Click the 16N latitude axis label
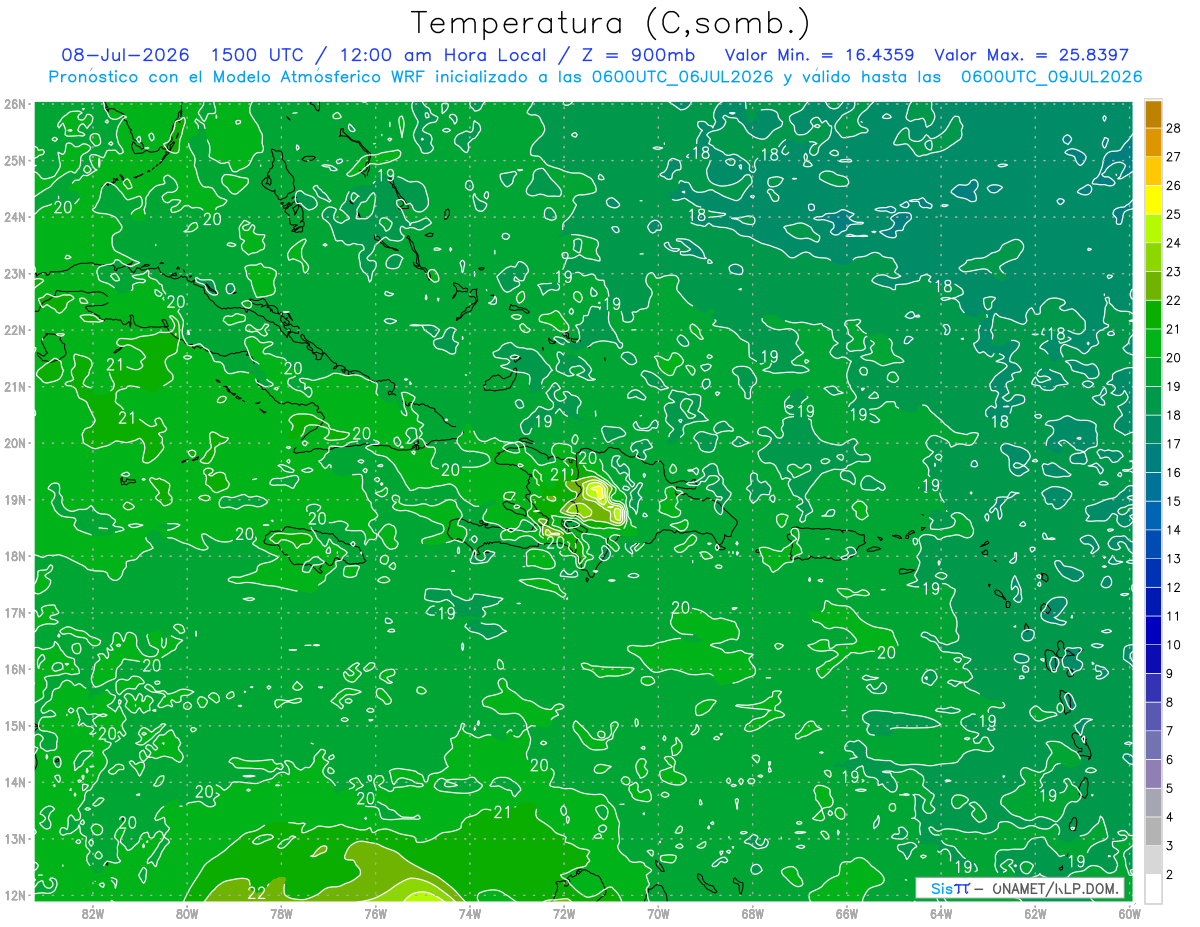The image size is (1200, 927). click(x=15, y=669)
